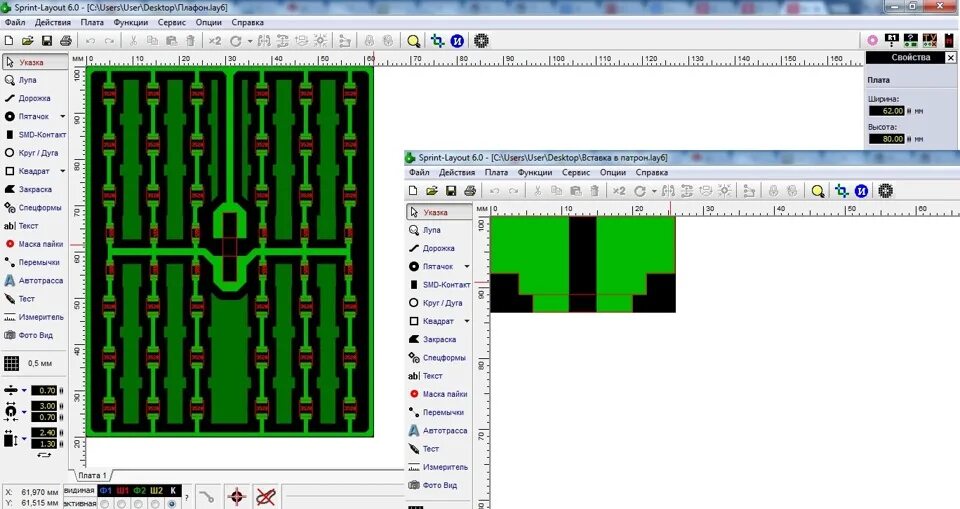Save icon in Вставка в патрон window toolbar

[x=451, y=191]
